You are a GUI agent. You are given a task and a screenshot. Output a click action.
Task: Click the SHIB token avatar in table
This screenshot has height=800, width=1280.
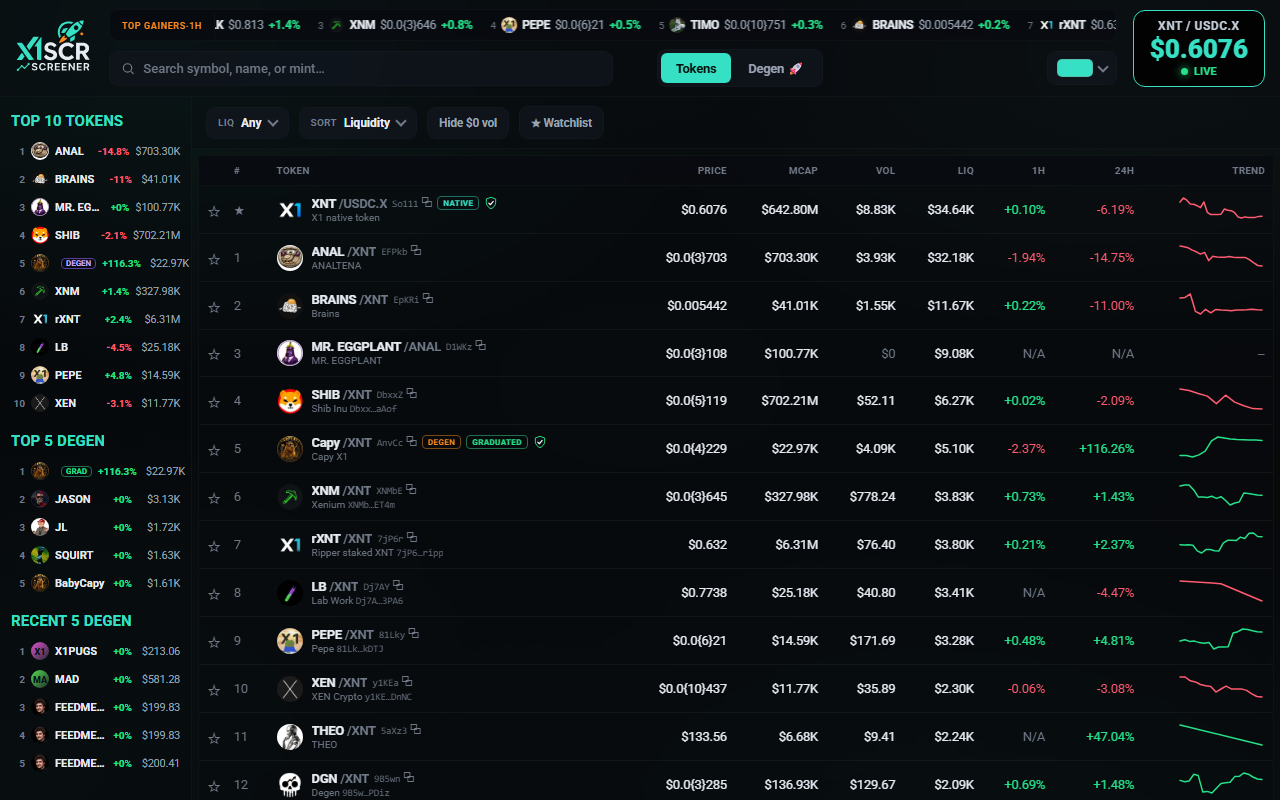click(x=290, y=401)
